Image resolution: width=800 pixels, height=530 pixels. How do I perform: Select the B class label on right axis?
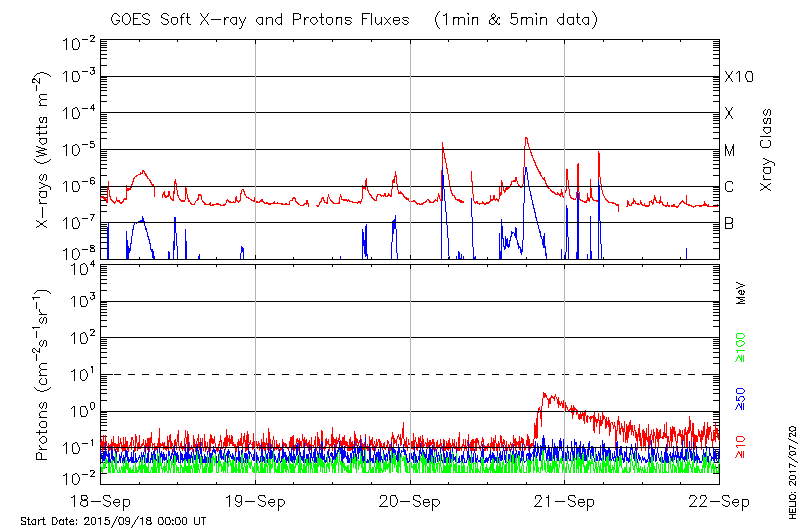(x=730, y=223)
